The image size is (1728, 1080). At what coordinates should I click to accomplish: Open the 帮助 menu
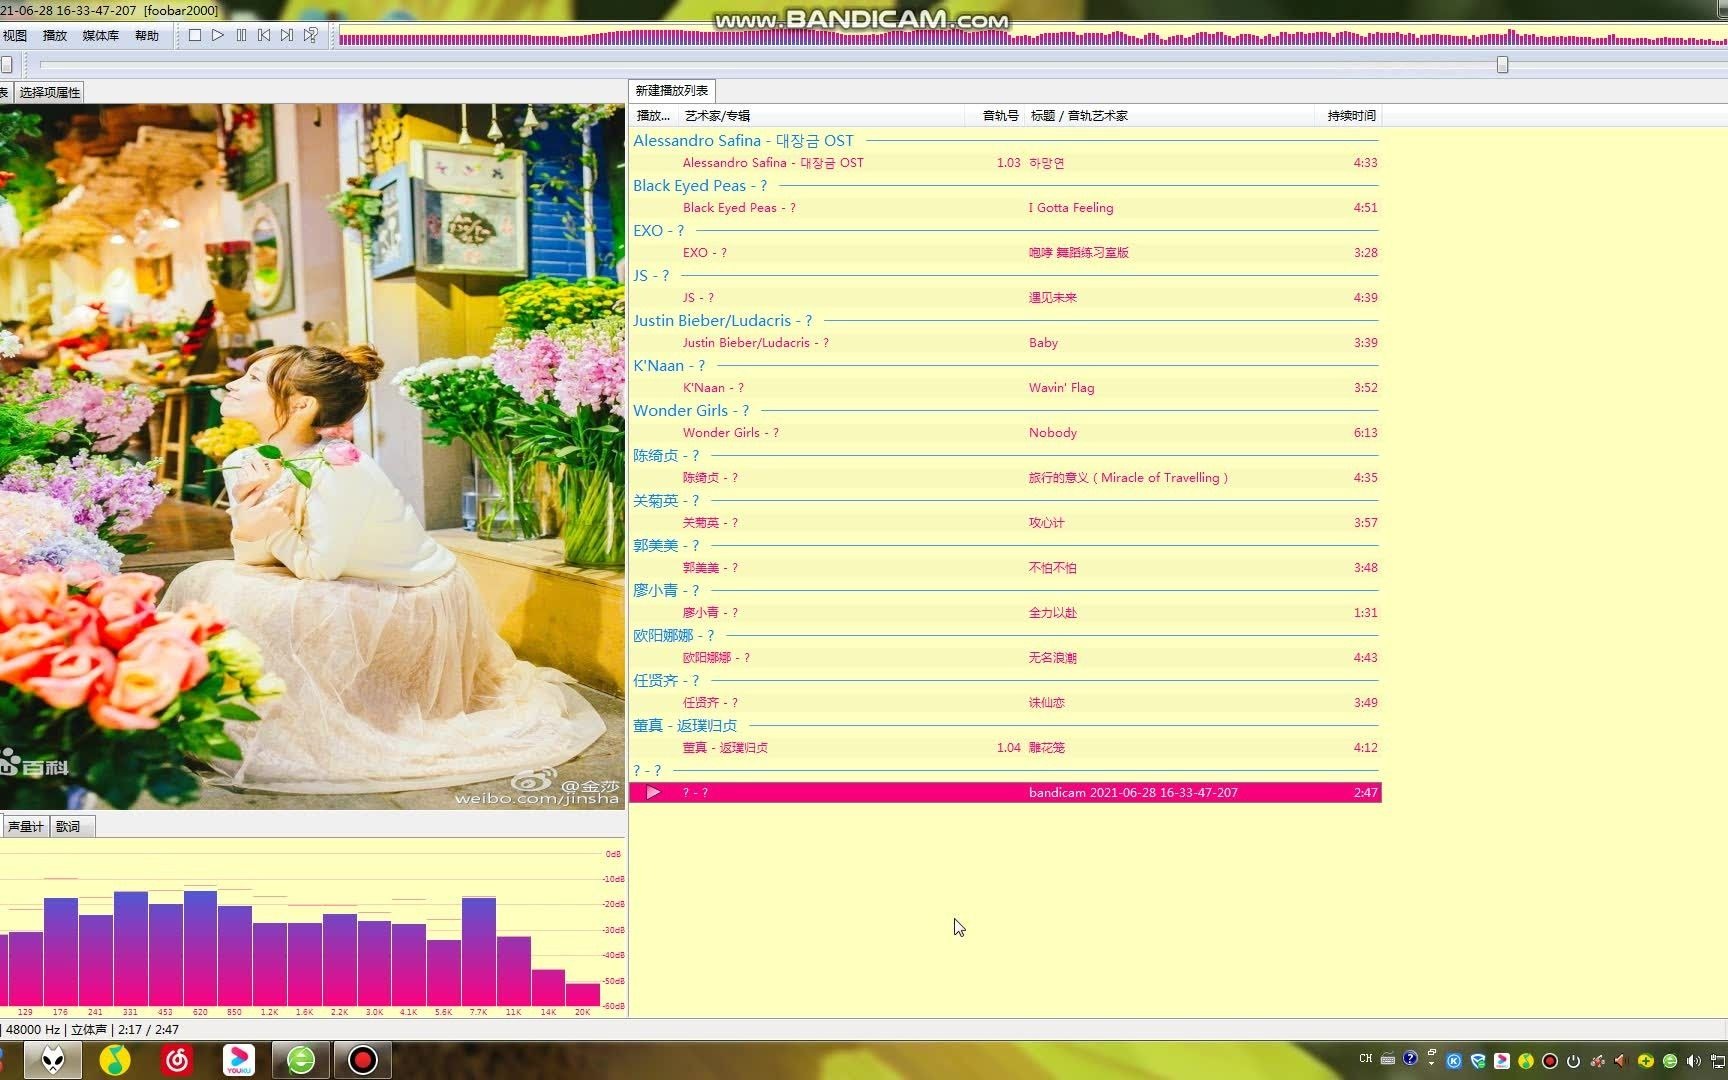tap(147, 35)
